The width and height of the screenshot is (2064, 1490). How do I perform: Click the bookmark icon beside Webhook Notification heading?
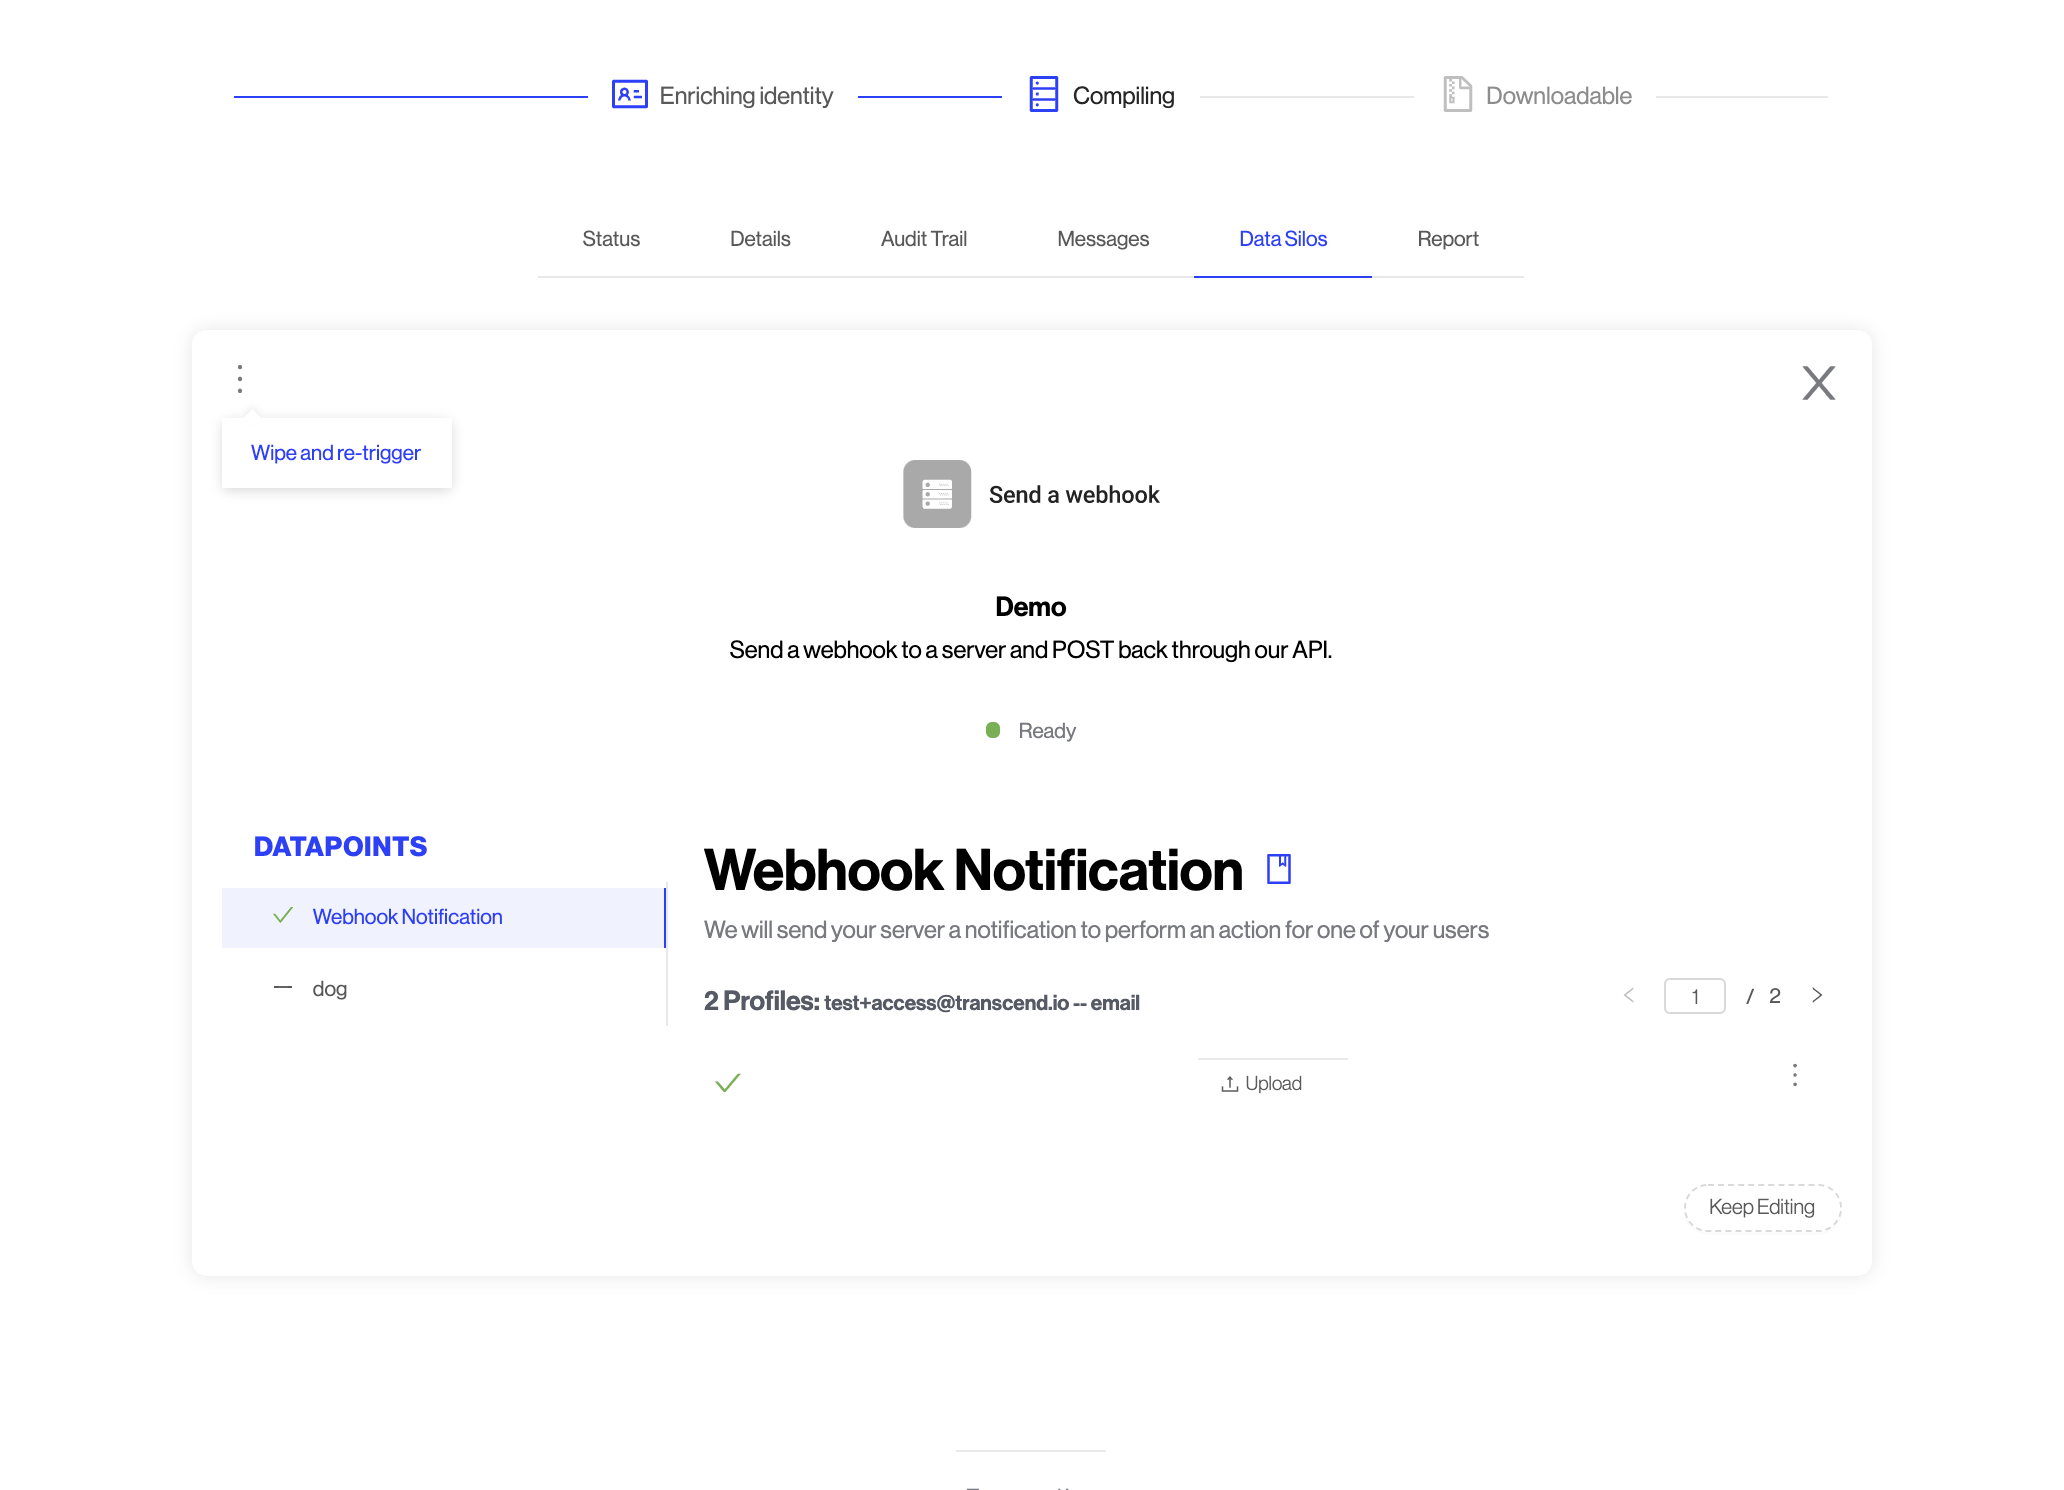pyautogui.click(x=1279, y=868)
